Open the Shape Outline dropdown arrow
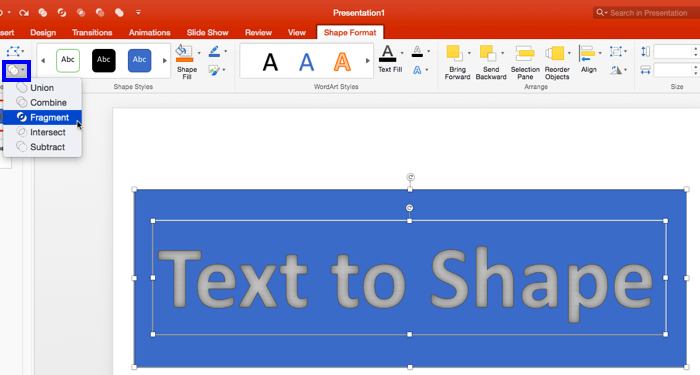The image size is (700, 375). point(225,51)
